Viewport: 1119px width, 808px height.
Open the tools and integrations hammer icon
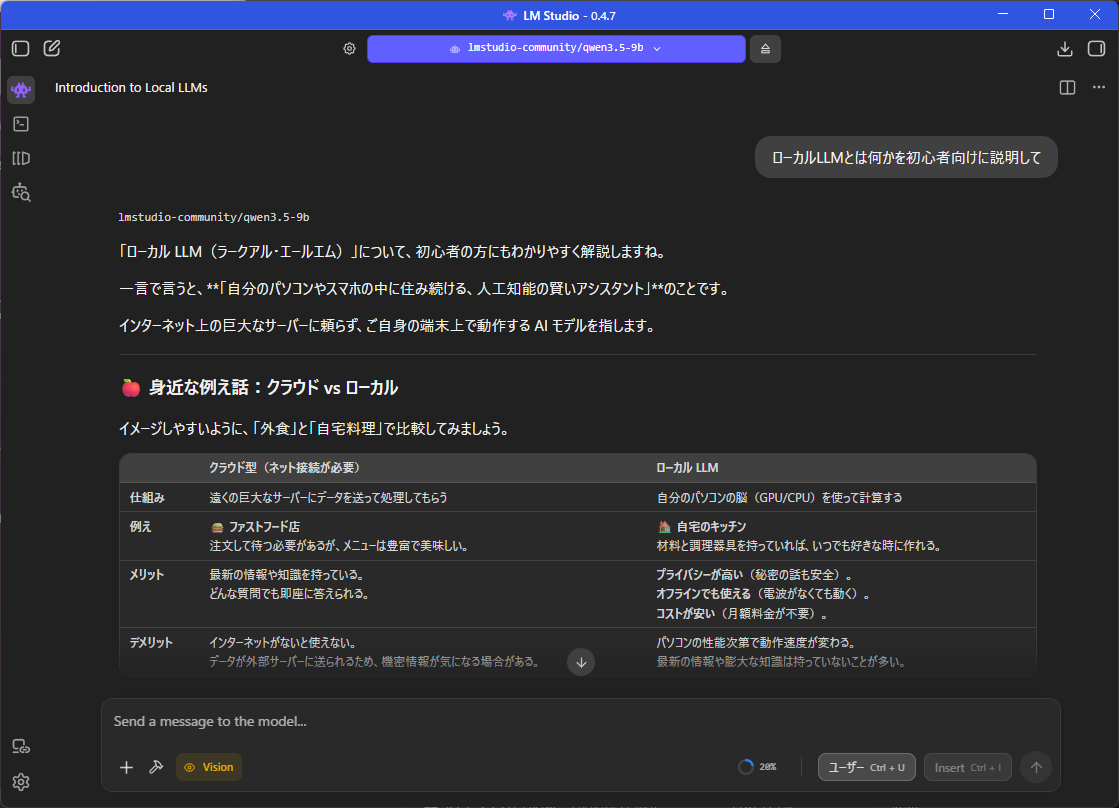[156, 767]
